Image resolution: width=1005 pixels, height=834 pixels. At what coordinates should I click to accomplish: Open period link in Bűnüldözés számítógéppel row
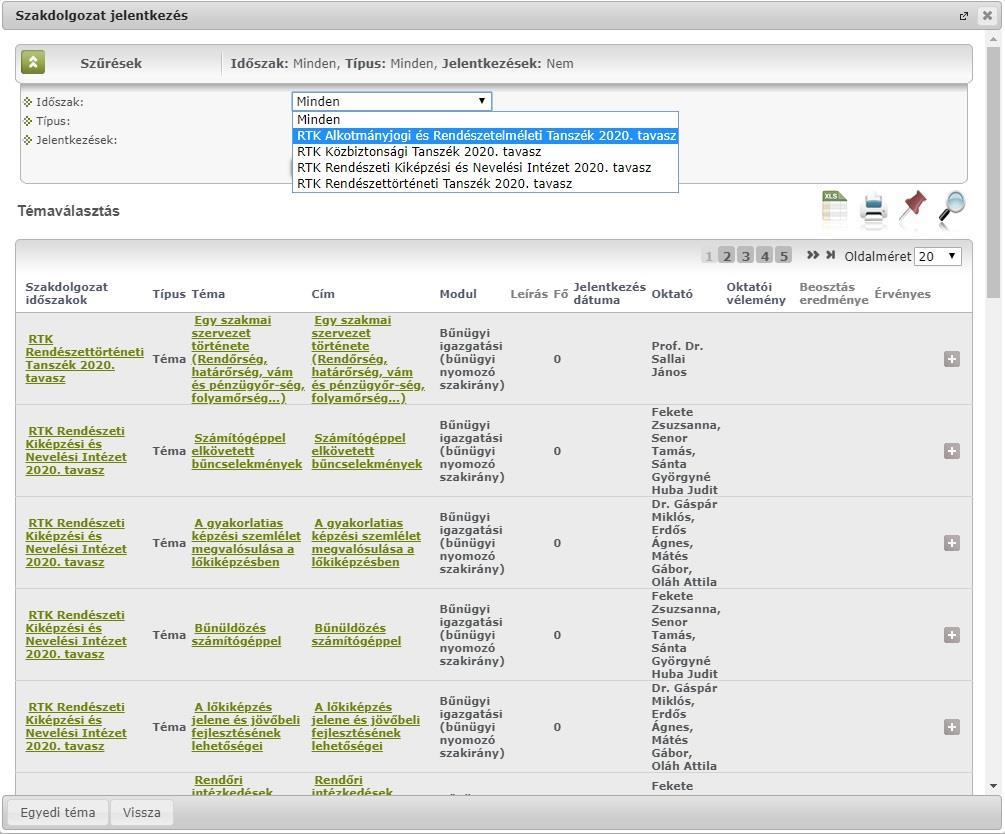(76, 635)
